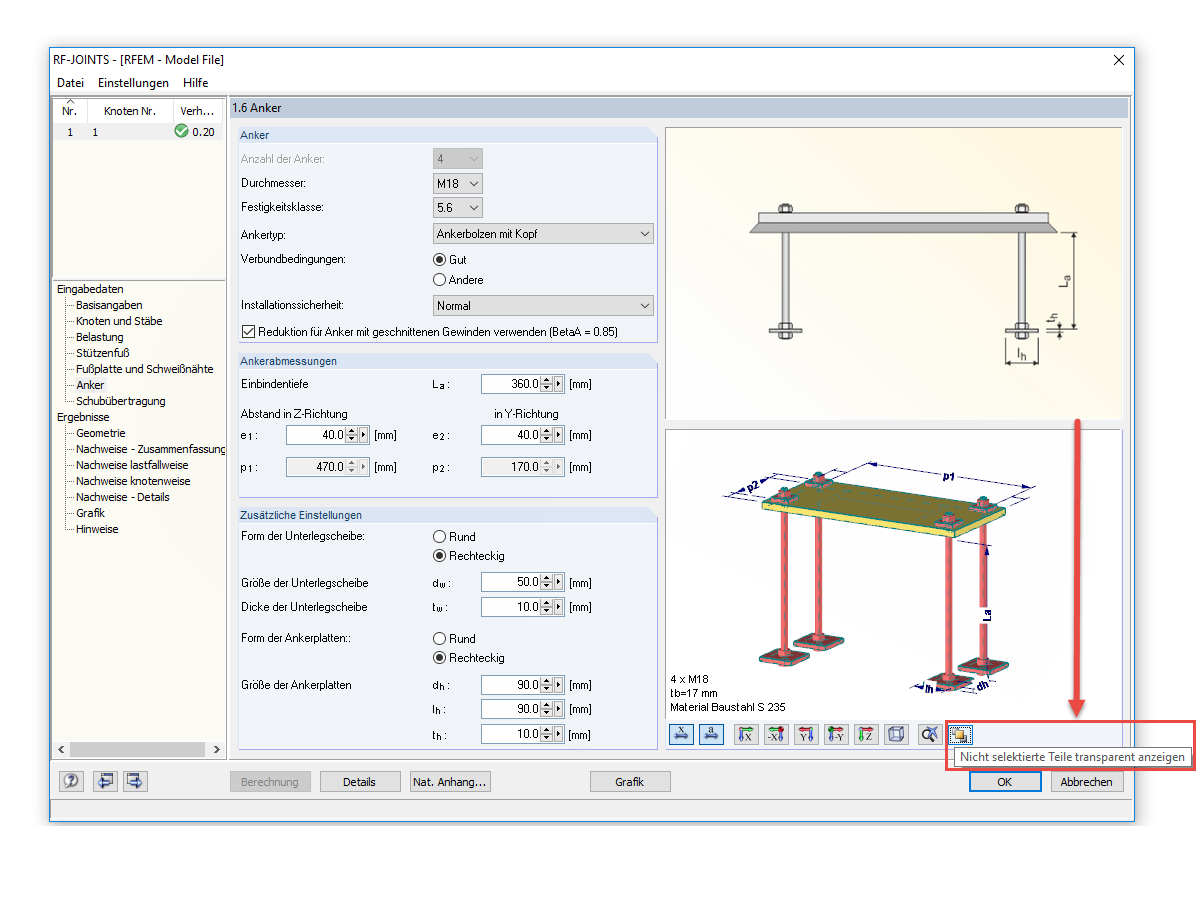Screen dimensions: 1200x900
Task: Set view in X direction
Action: click(745, 734)
